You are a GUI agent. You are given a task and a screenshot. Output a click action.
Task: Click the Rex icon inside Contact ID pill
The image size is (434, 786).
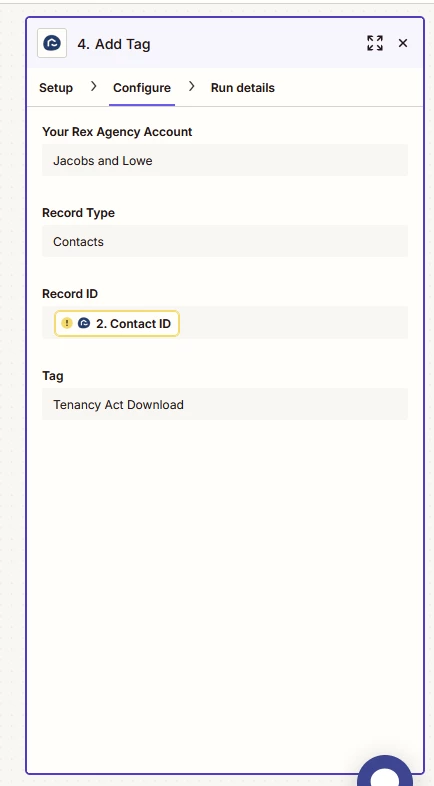tap(84, 323)
